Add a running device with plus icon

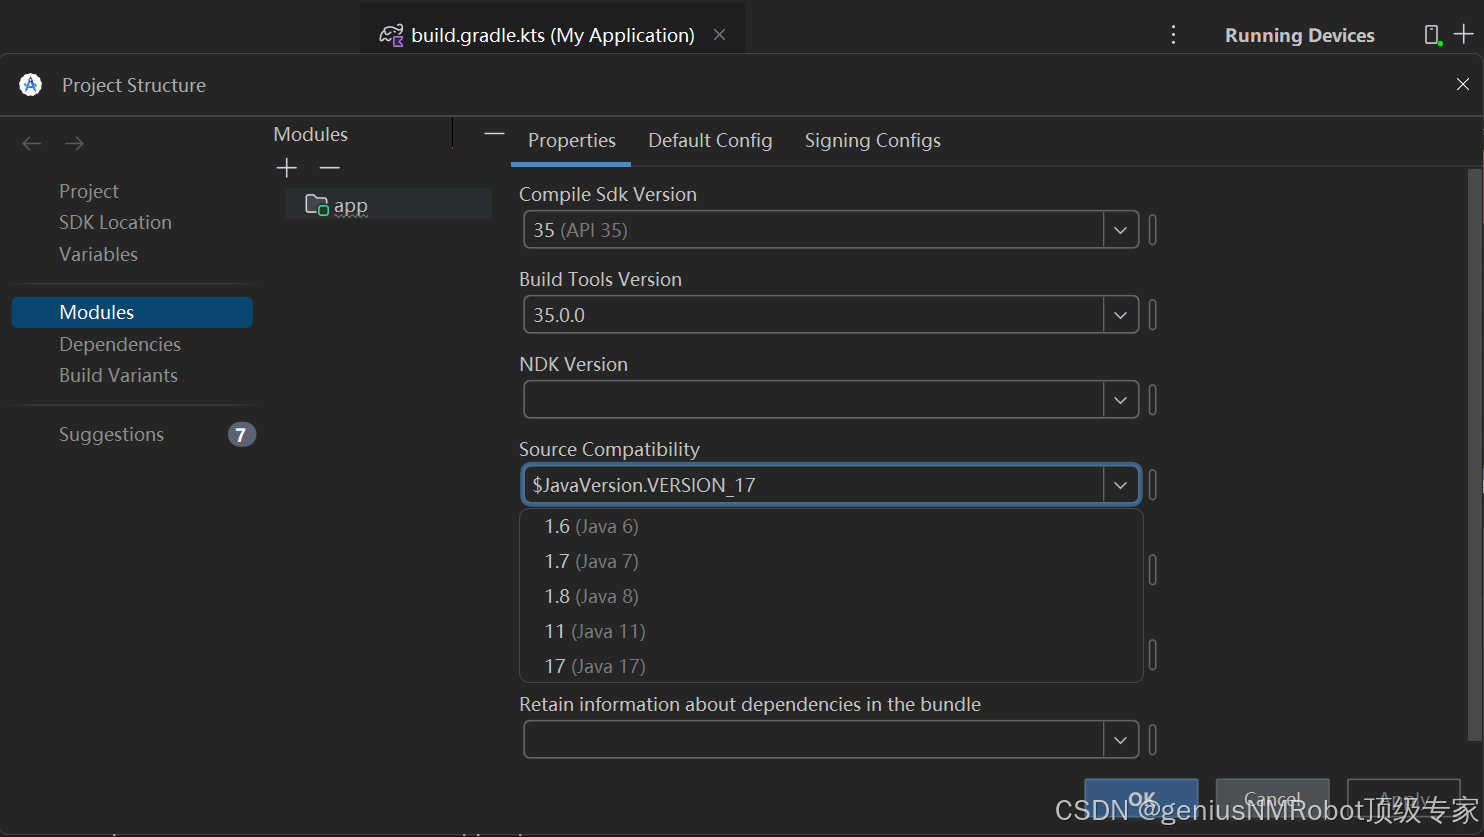pos(1464,34)
